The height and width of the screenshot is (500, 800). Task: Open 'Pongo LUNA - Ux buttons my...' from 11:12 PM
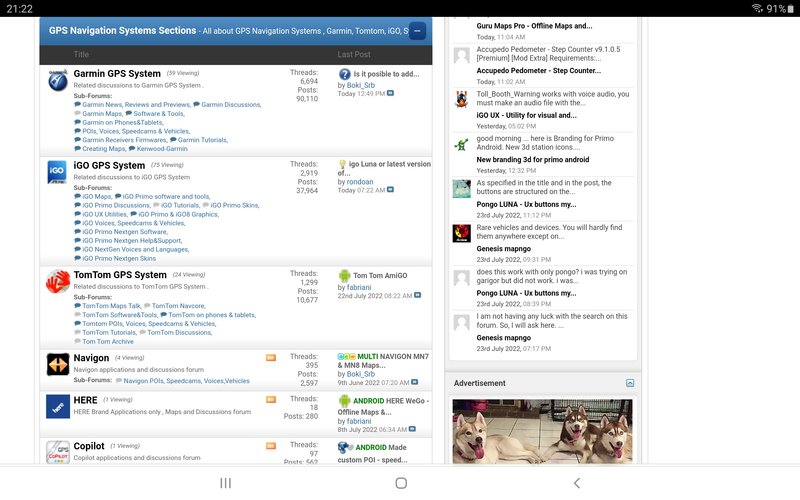pos(526,204)
